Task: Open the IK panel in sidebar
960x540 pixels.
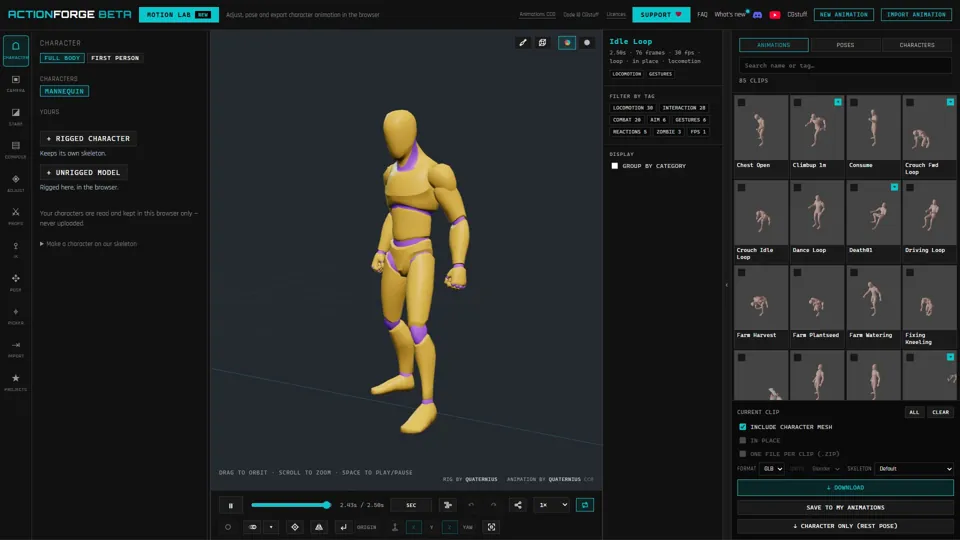Action: click(x=16, y=249)
